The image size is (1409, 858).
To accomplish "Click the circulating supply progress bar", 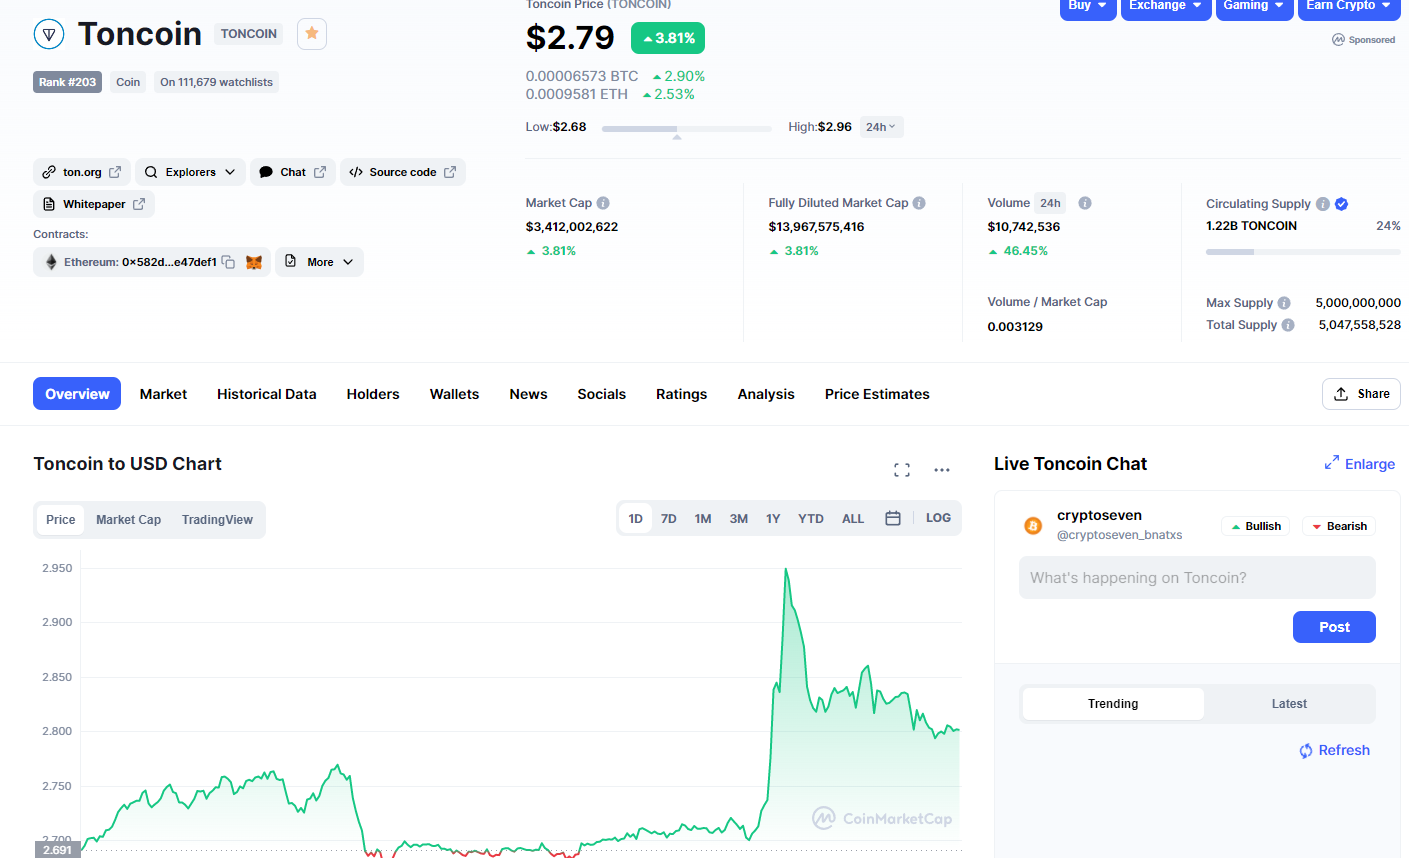I will (x=1303, y=252).
